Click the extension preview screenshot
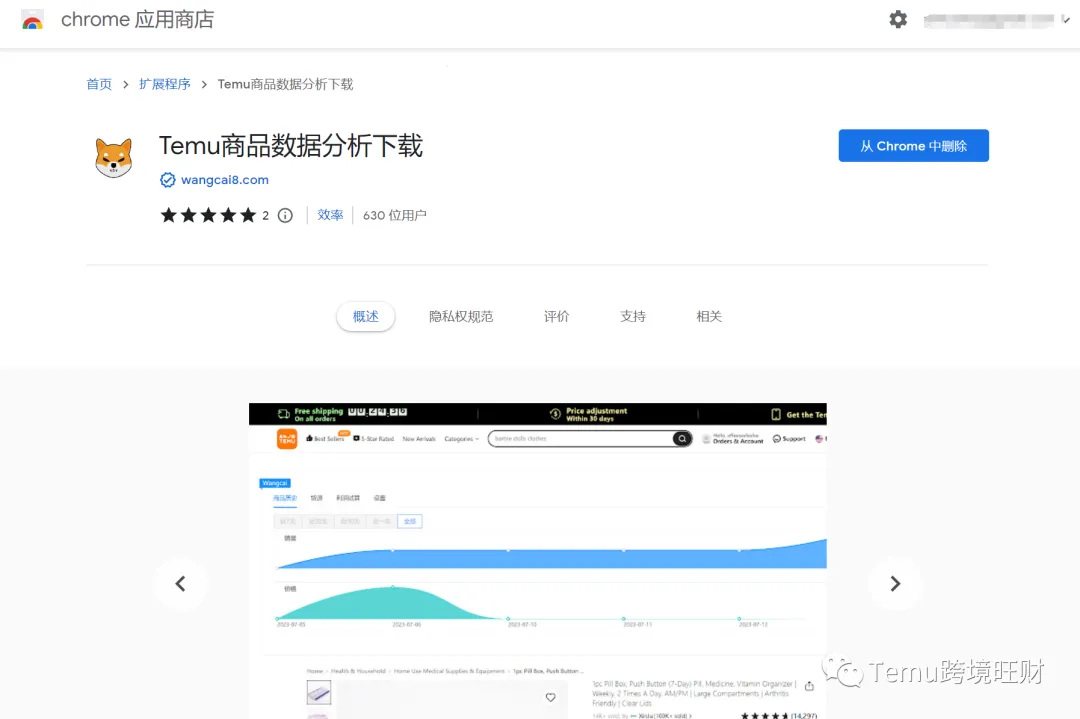This screenshot has width=1080, height=719. 537,561
